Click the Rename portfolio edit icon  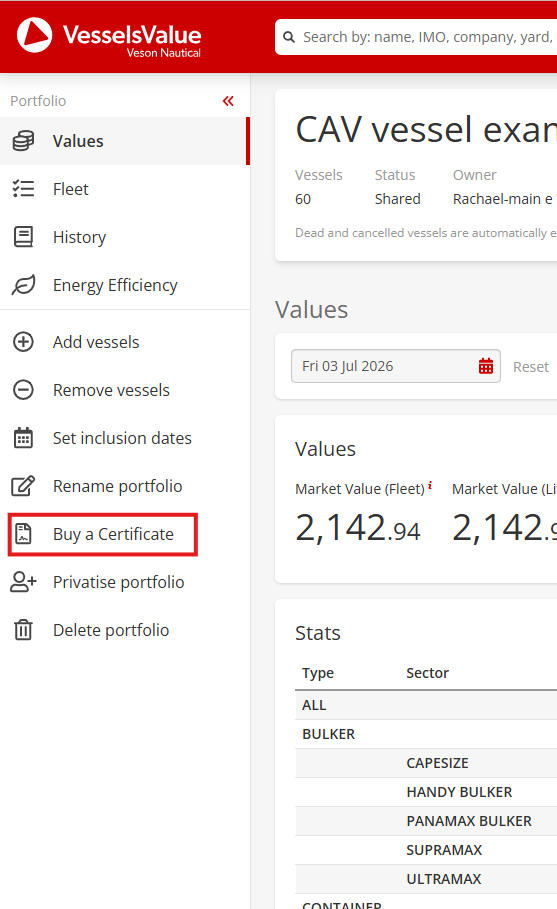[x=23, y=486]
